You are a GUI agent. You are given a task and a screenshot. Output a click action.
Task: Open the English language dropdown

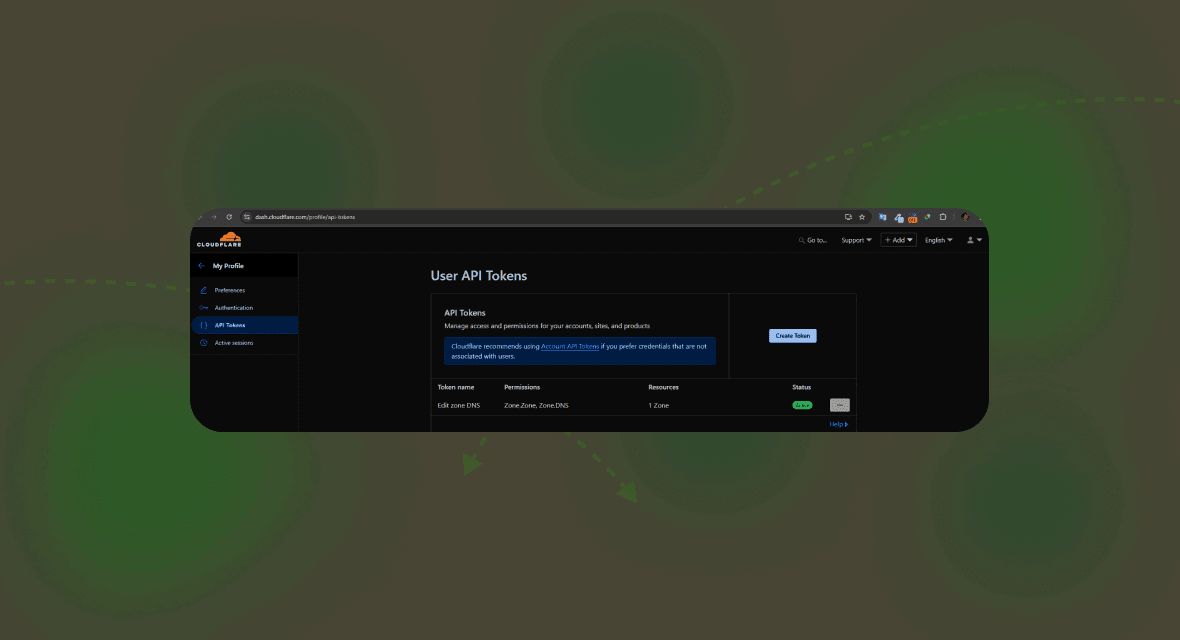click(938, 240)
